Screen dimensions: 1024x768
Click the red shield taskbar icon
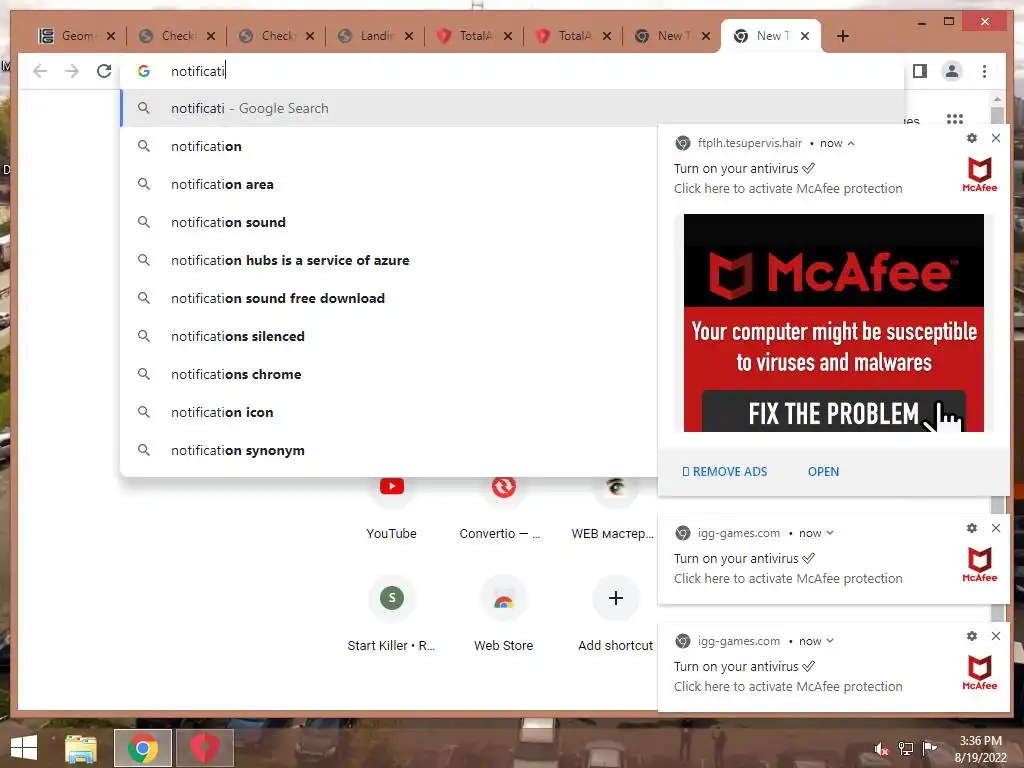204,748
